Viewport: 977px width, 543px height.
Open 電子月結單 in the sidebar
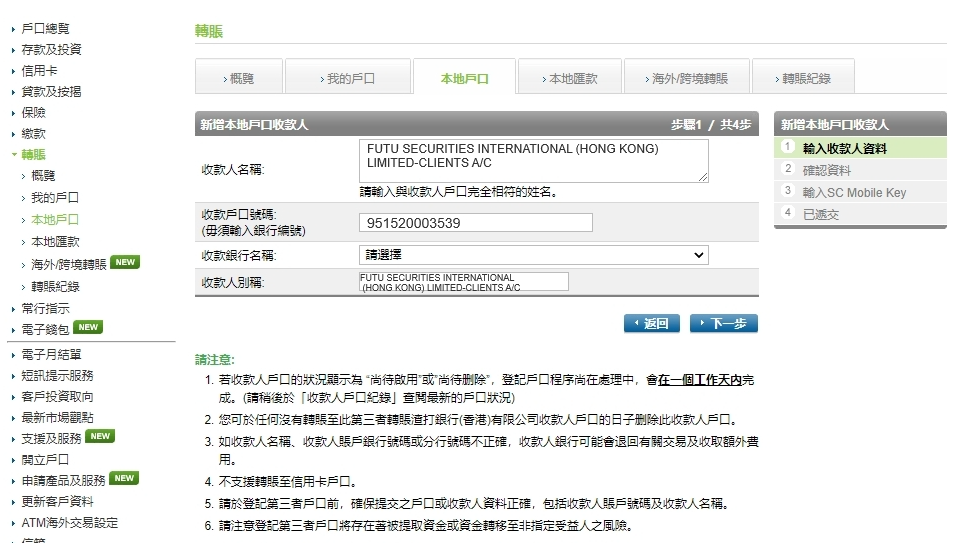pyautogui.click(x=51, y=355)
